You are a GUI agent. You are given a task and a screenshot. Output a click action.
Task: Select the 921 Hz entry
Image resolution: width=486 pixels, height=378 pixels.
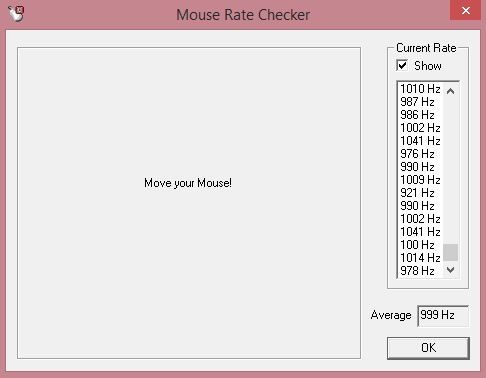click(420, 193)
